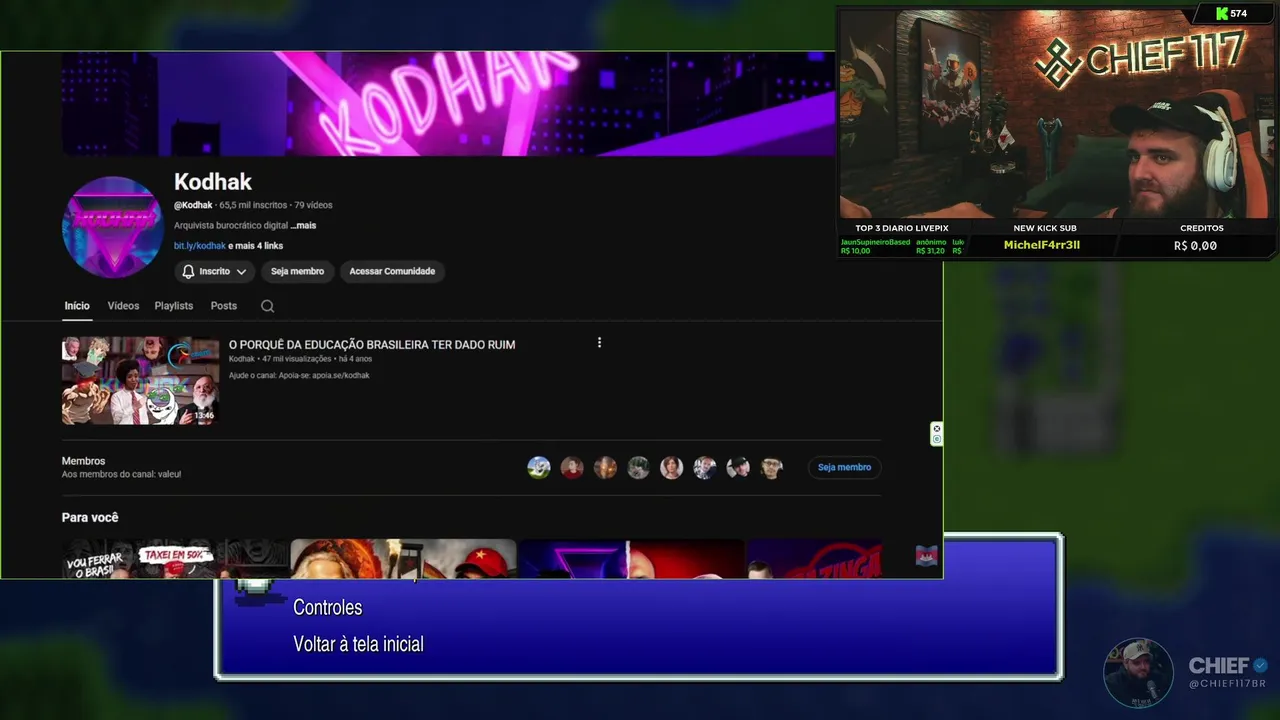Open the 'Vou ferrar o Brasil' thumbnail
This screenshot has width=1280, height=720.
(175, 559)
